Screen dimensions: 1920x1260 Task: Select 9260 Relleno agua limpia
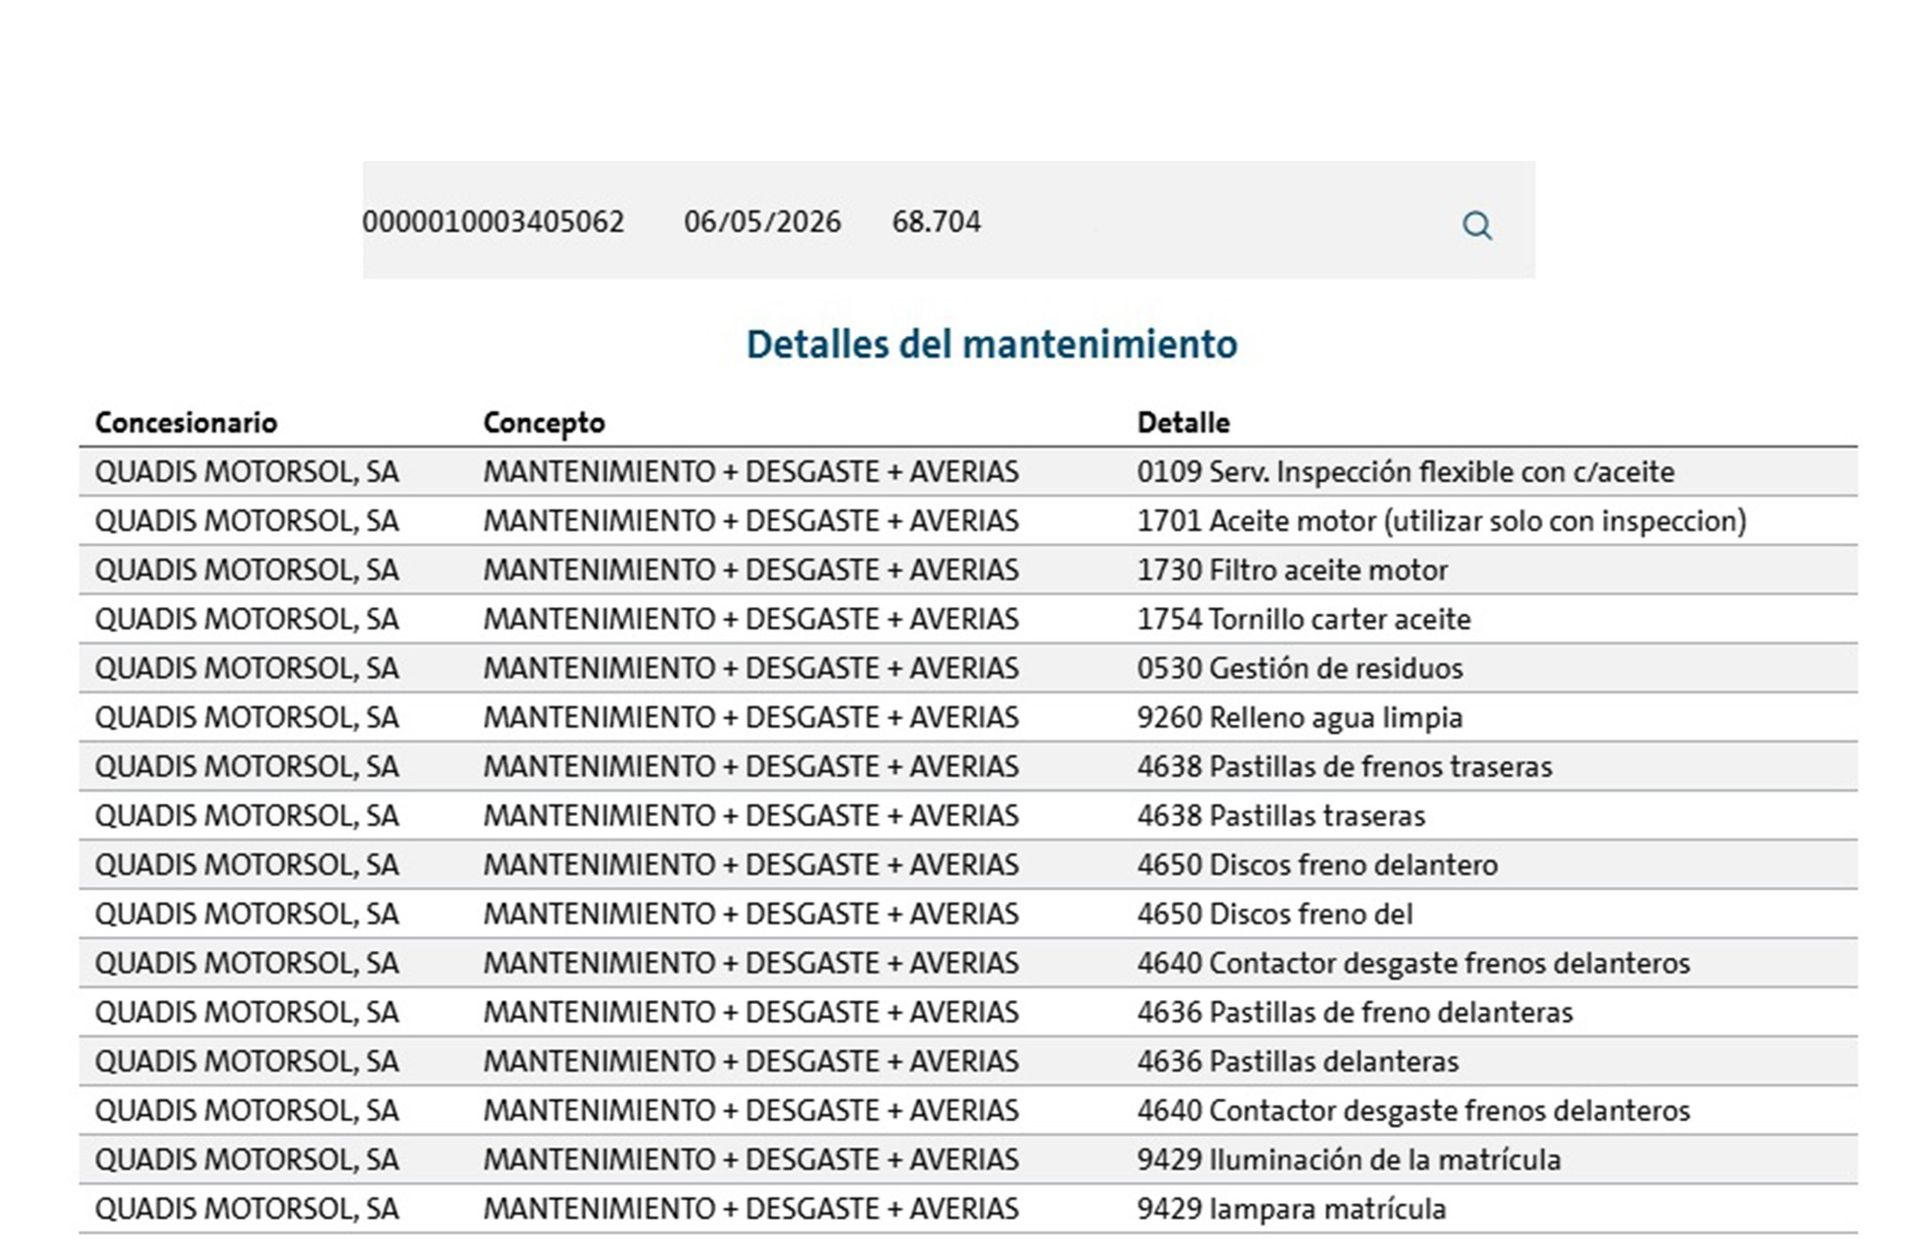pos(1299,717)
